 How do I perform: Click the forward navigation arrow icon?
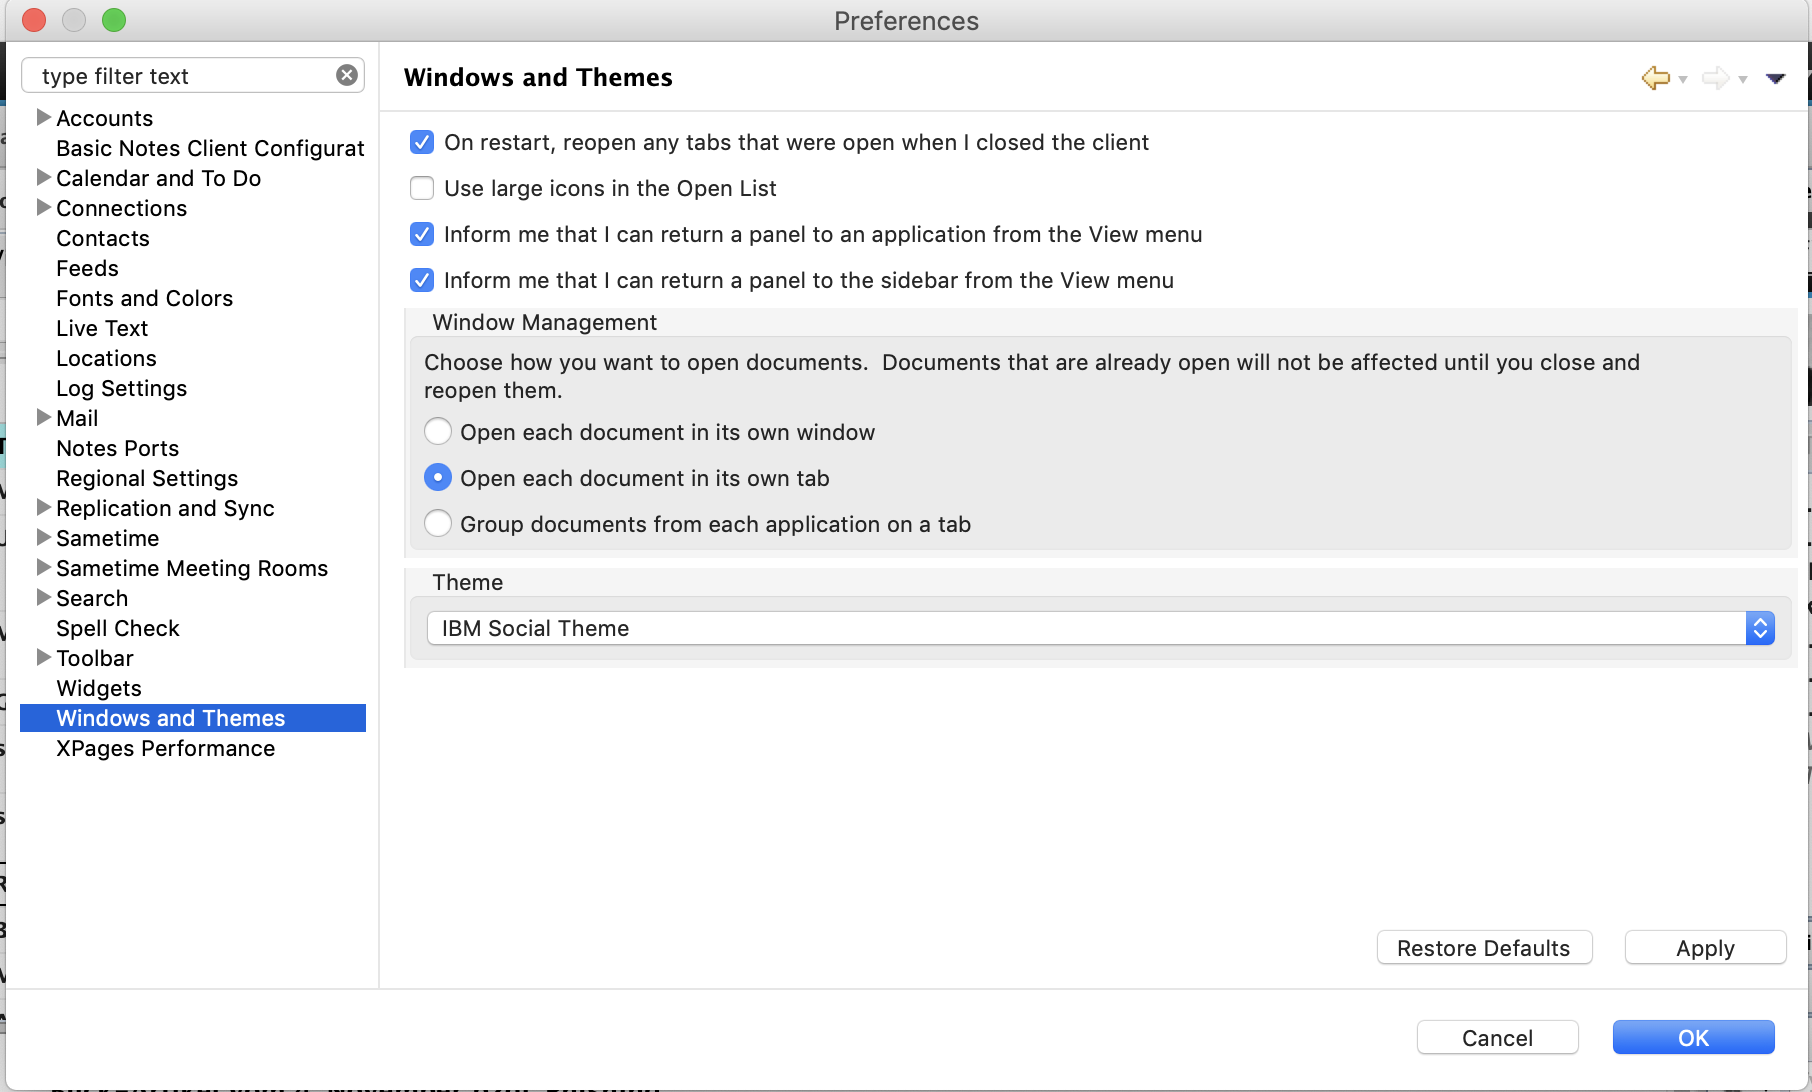[x=1715, y=78]
